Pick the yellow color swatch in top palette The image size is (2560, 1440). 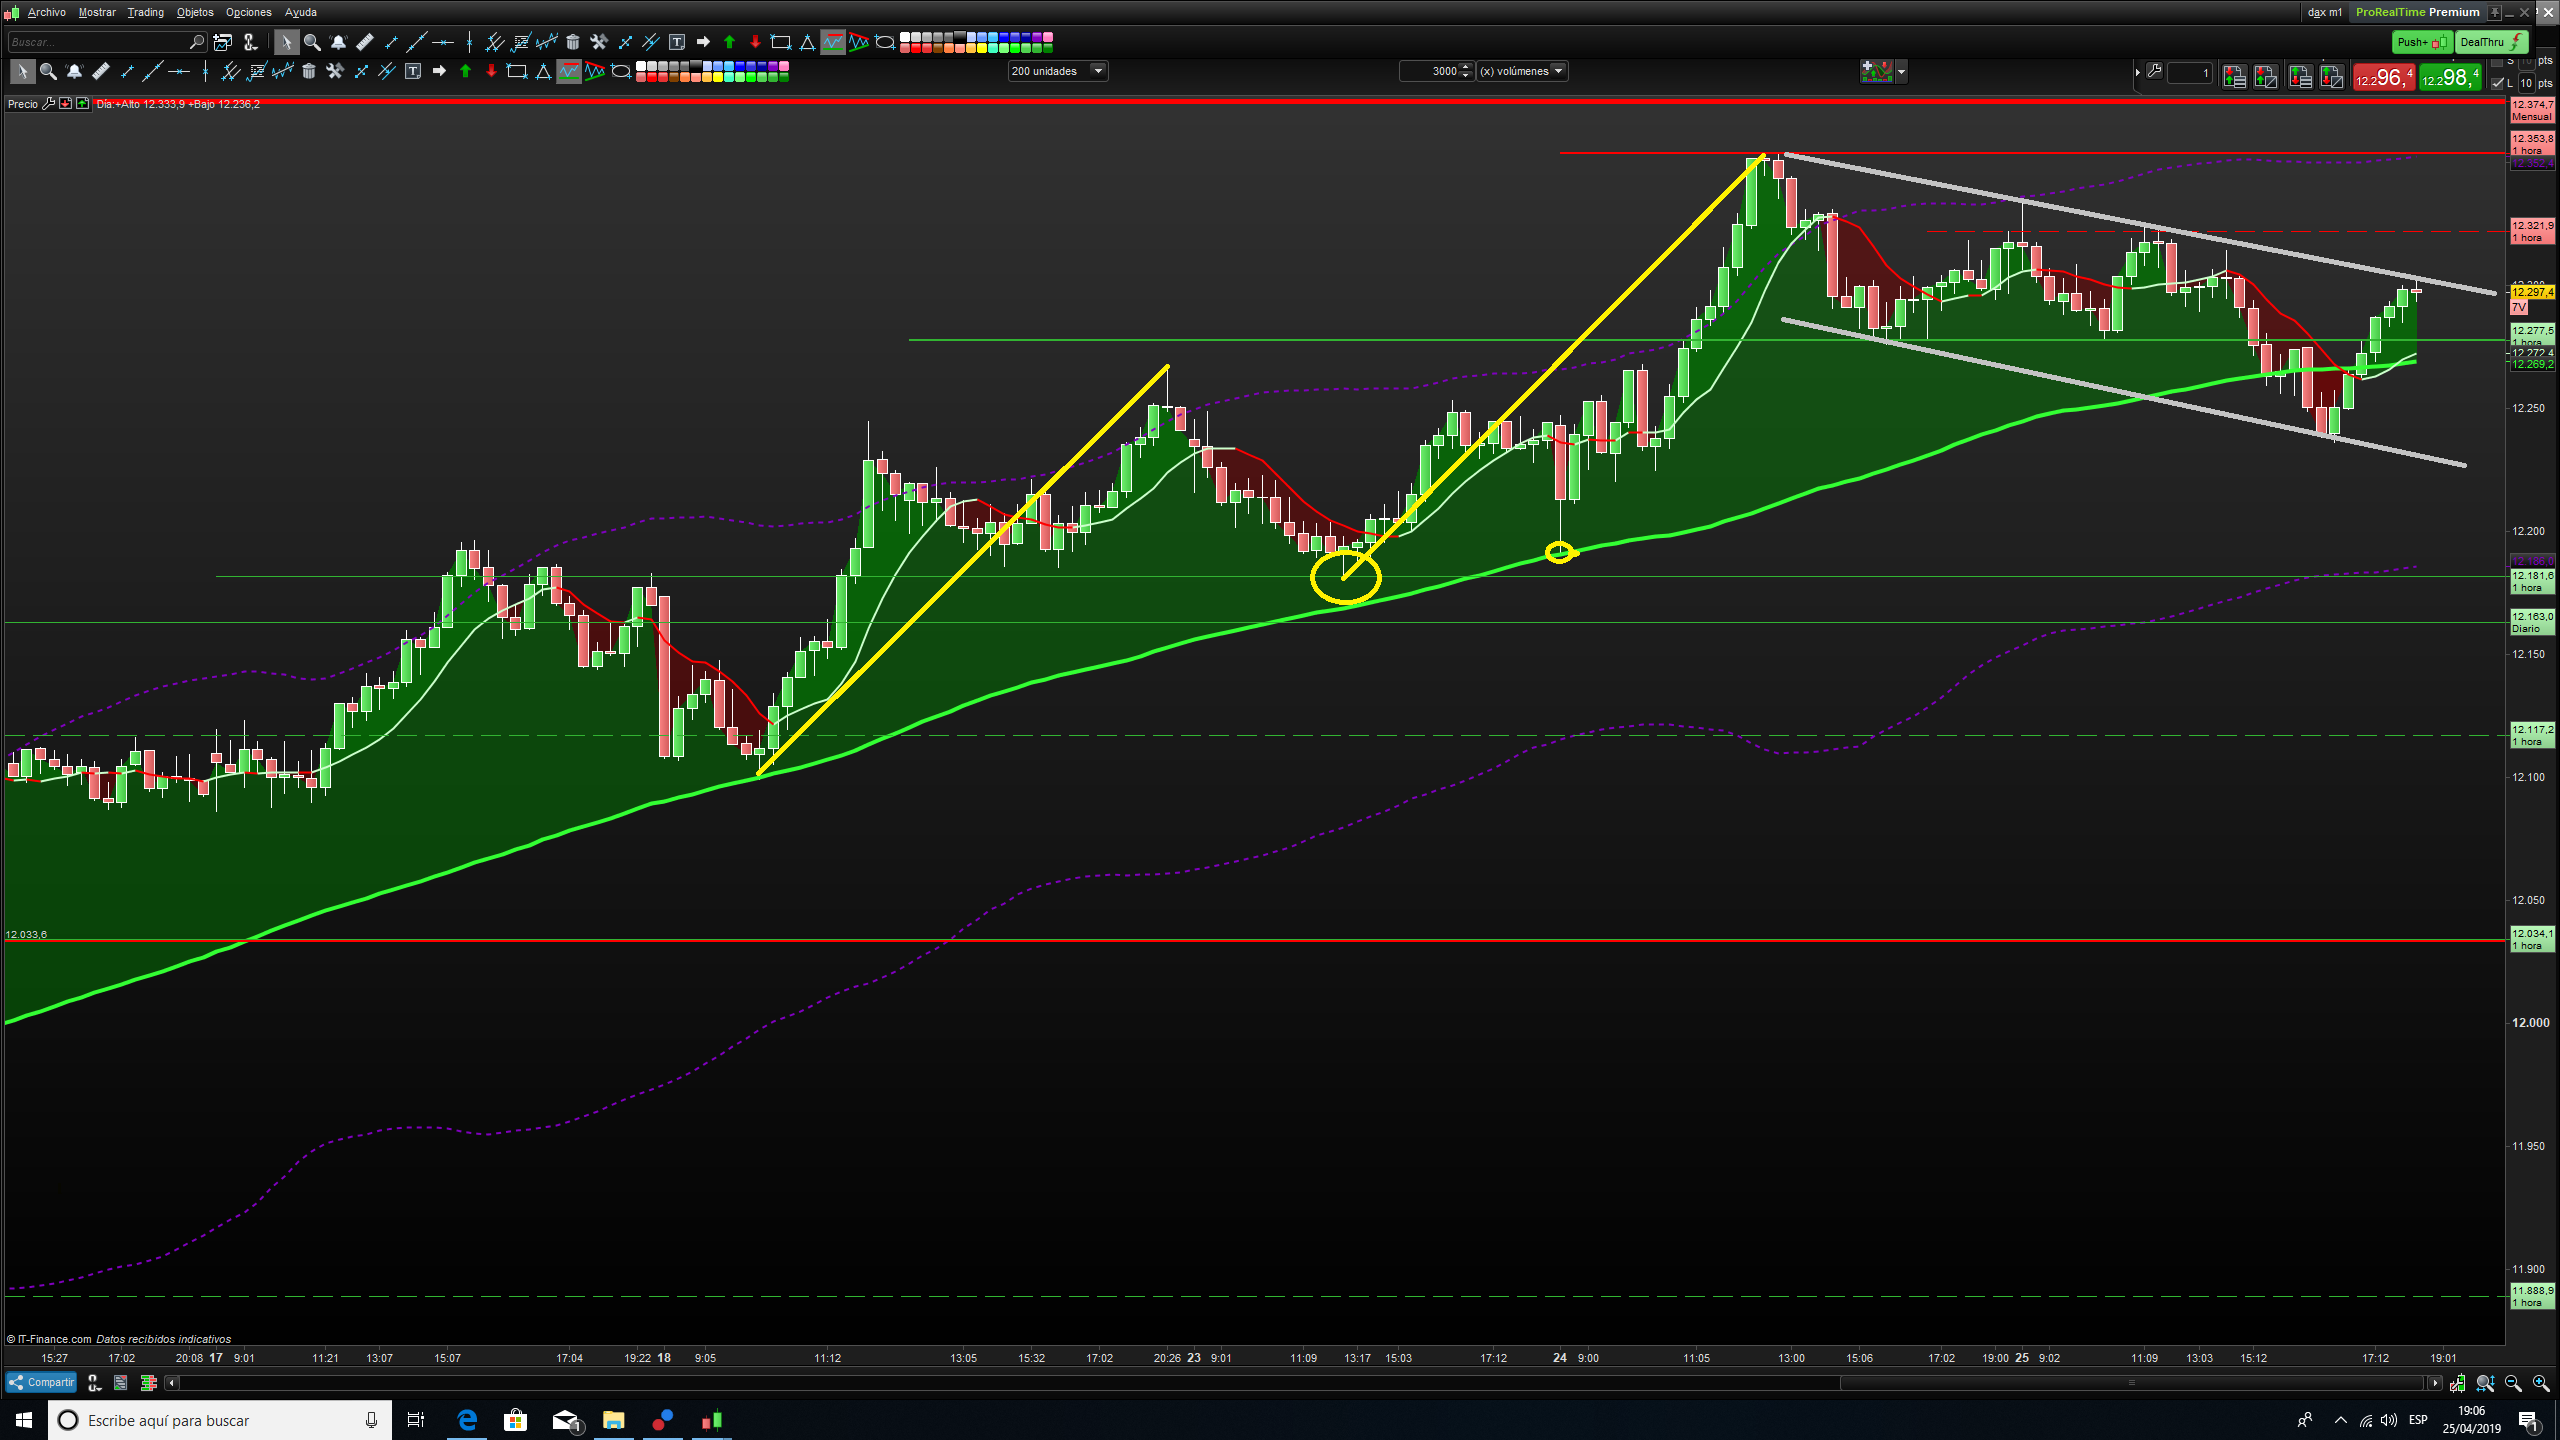(x=982, y=47)
